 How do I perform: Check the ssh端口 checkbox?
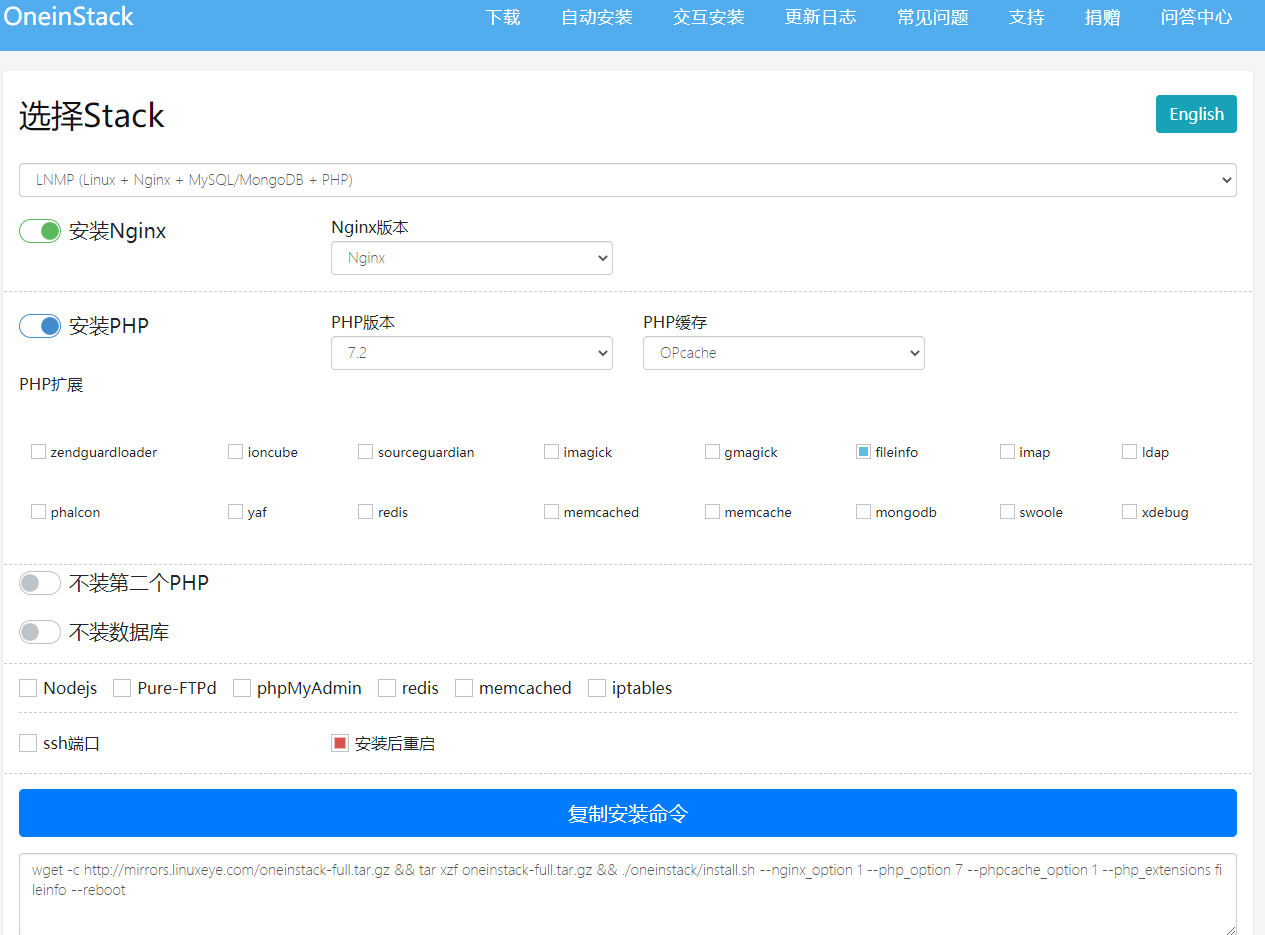tap(28, 743)
